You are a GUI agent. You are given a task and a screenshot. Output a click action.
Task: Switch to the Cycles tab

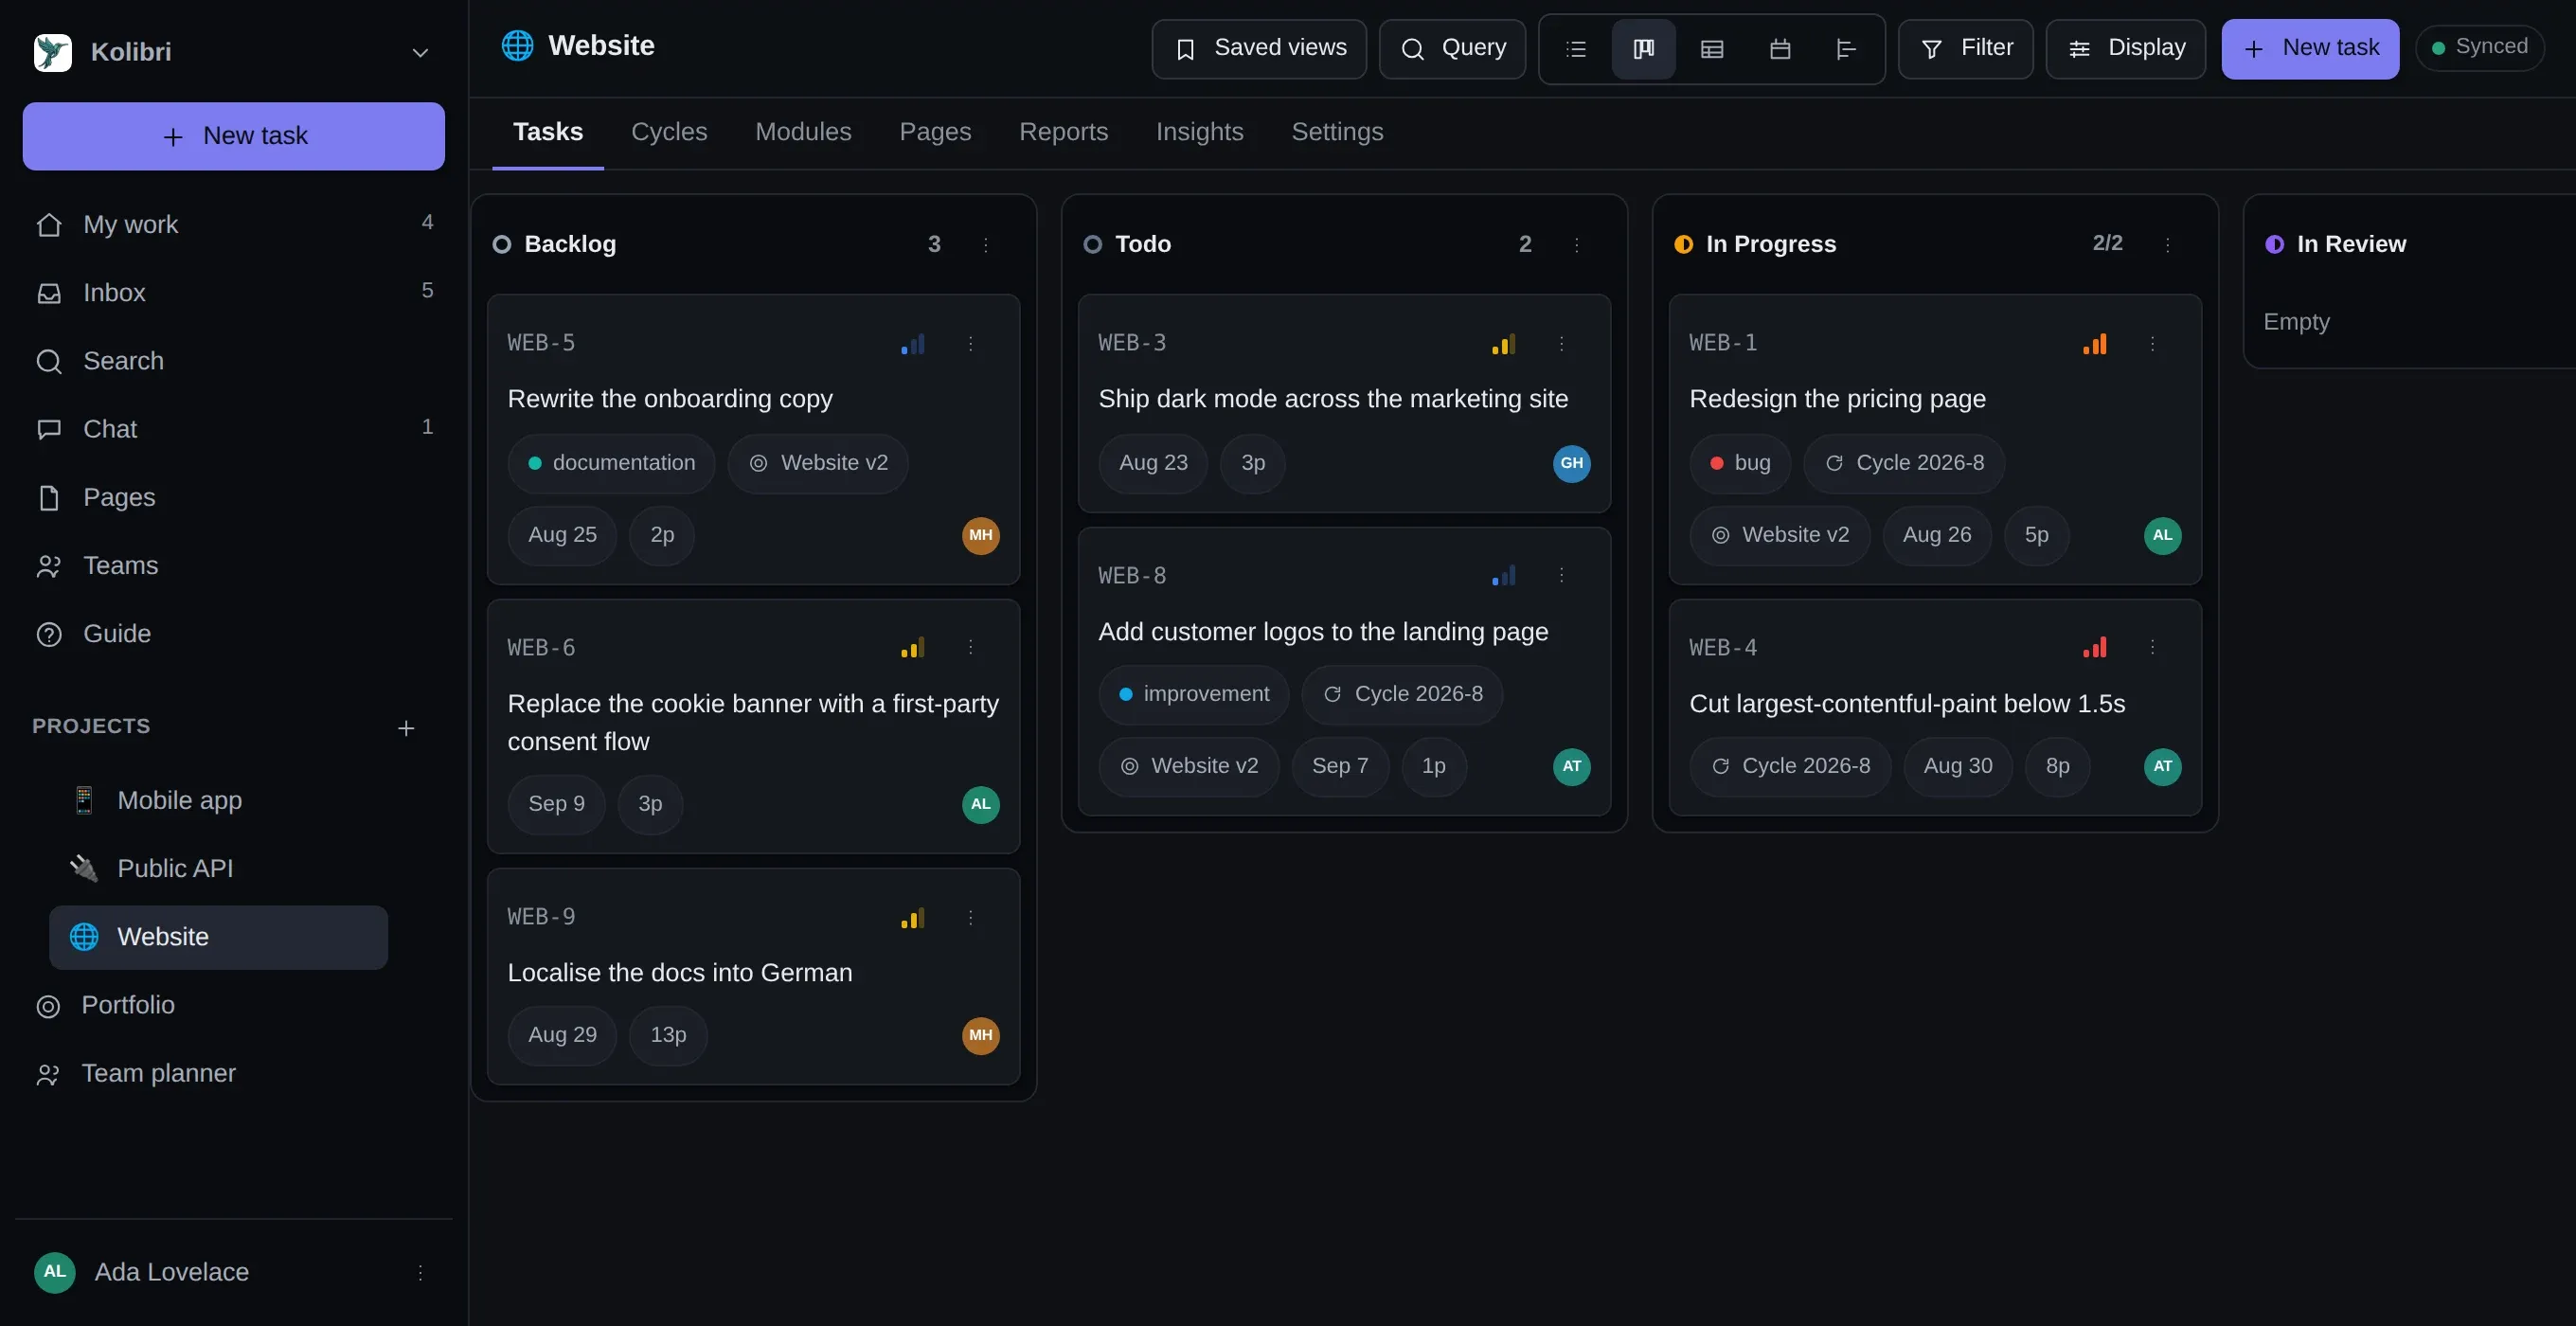[x=669, y=132]
